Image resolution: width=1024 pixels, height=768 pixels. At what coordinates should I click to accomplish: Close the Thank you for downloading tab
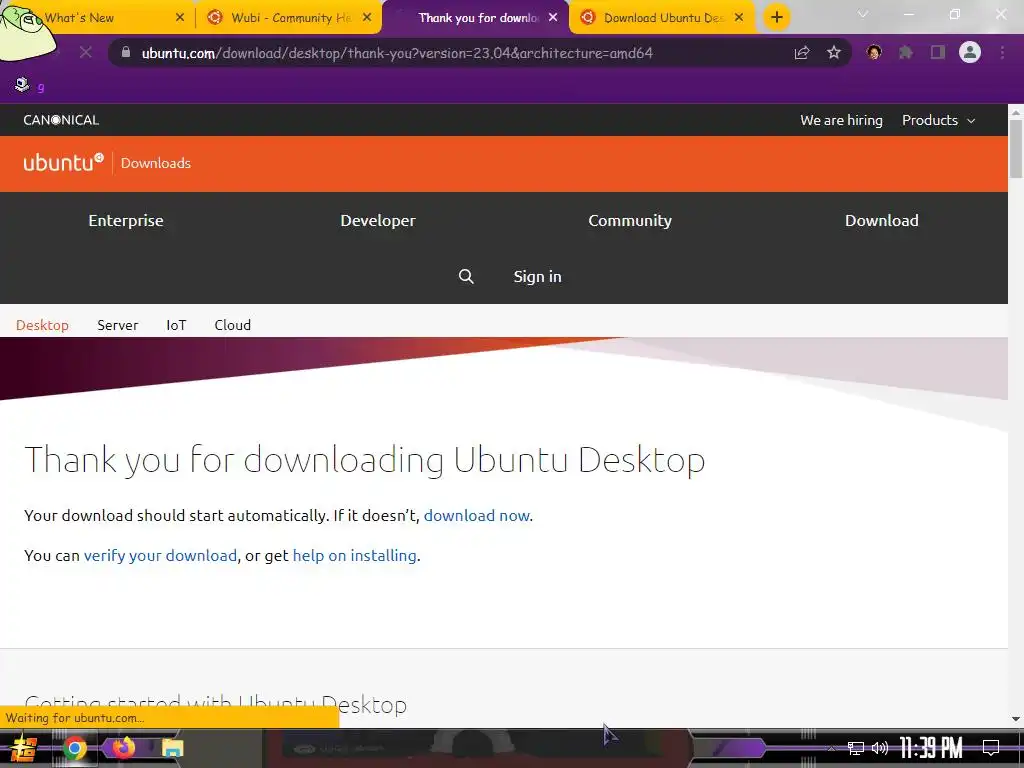pos(553,18)
